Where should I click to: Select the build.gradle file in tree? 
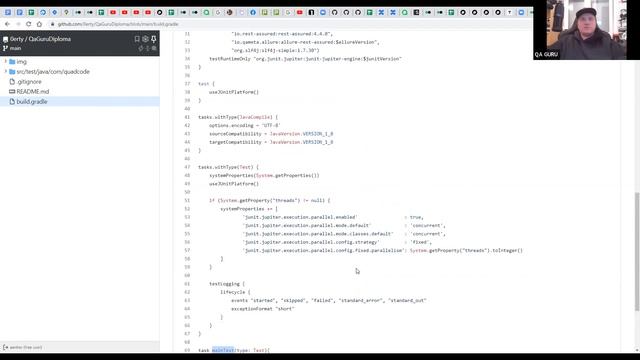tap(32, 102)
